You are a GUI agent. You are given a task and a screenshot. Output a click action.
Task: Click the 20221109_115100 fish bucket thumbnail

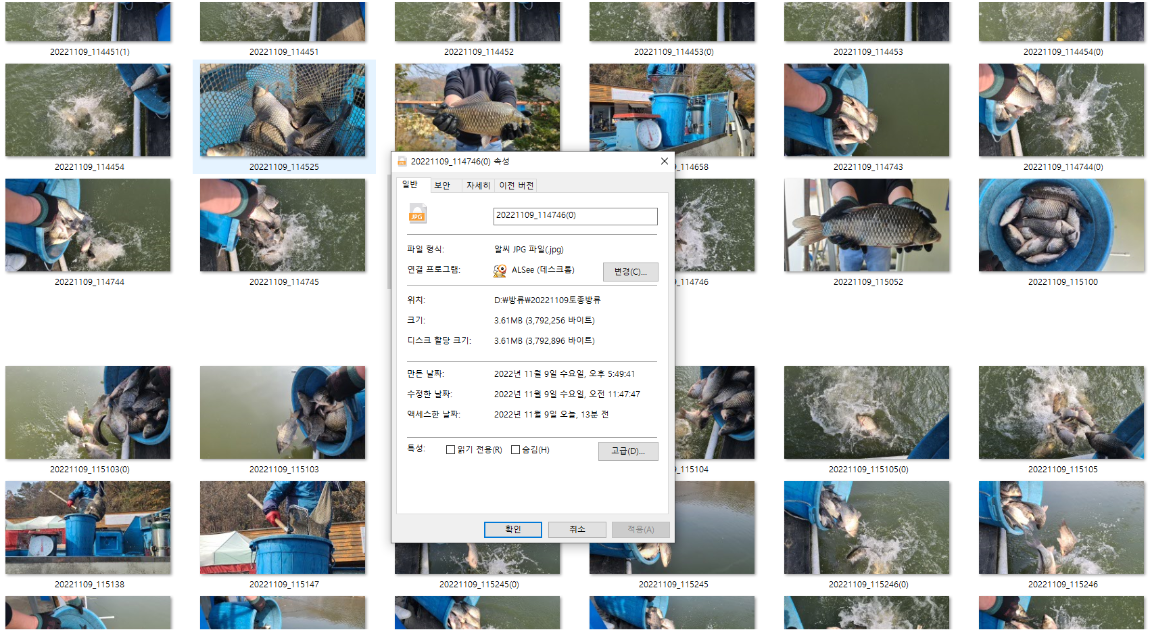pos(1061,224)
